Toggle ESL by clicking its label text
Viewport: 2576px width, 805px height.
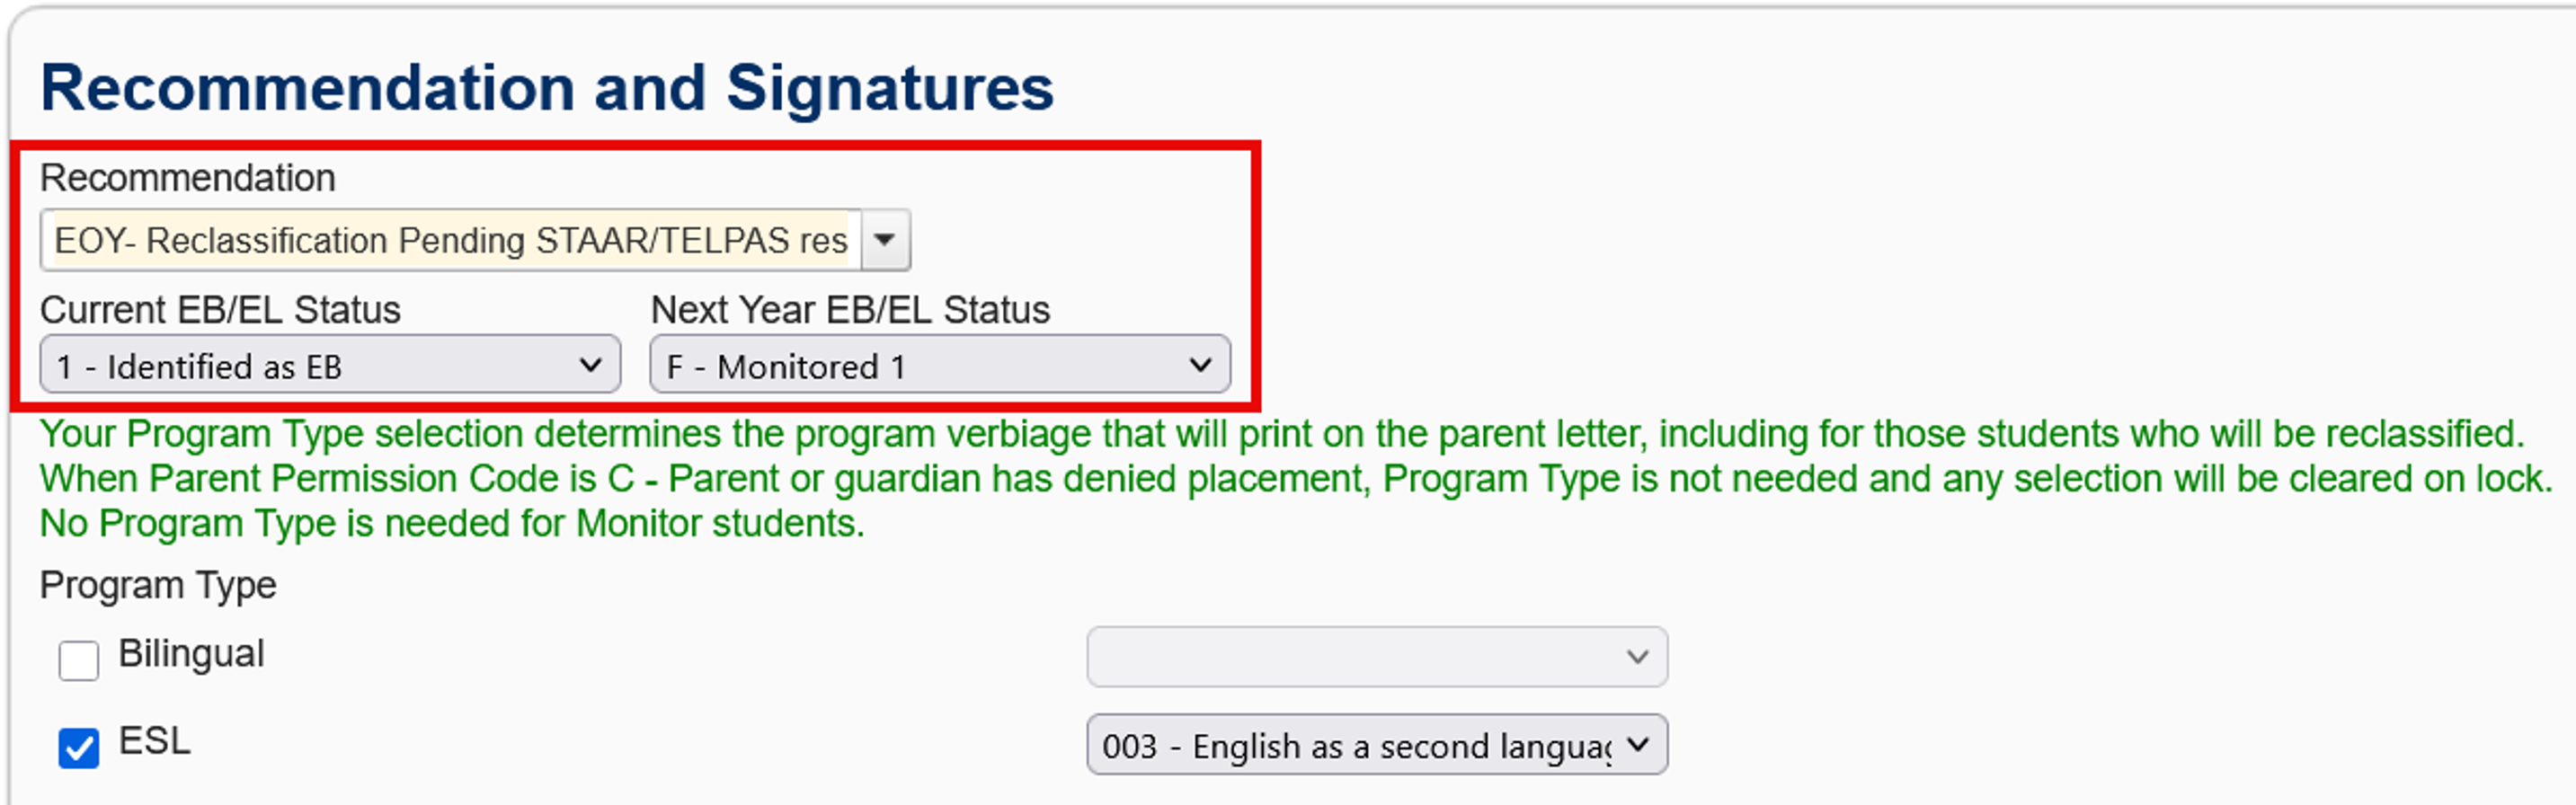154,741
